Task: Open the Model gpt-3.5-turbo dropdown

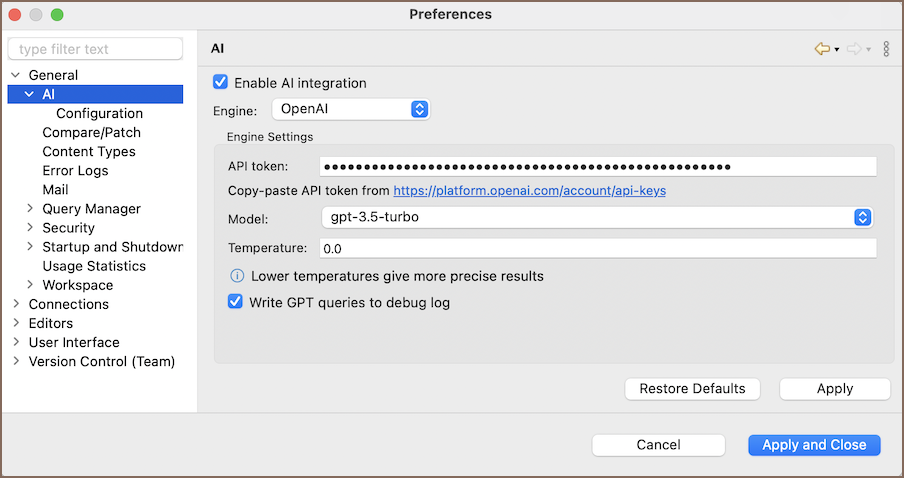Action: [x=596, y=217]
